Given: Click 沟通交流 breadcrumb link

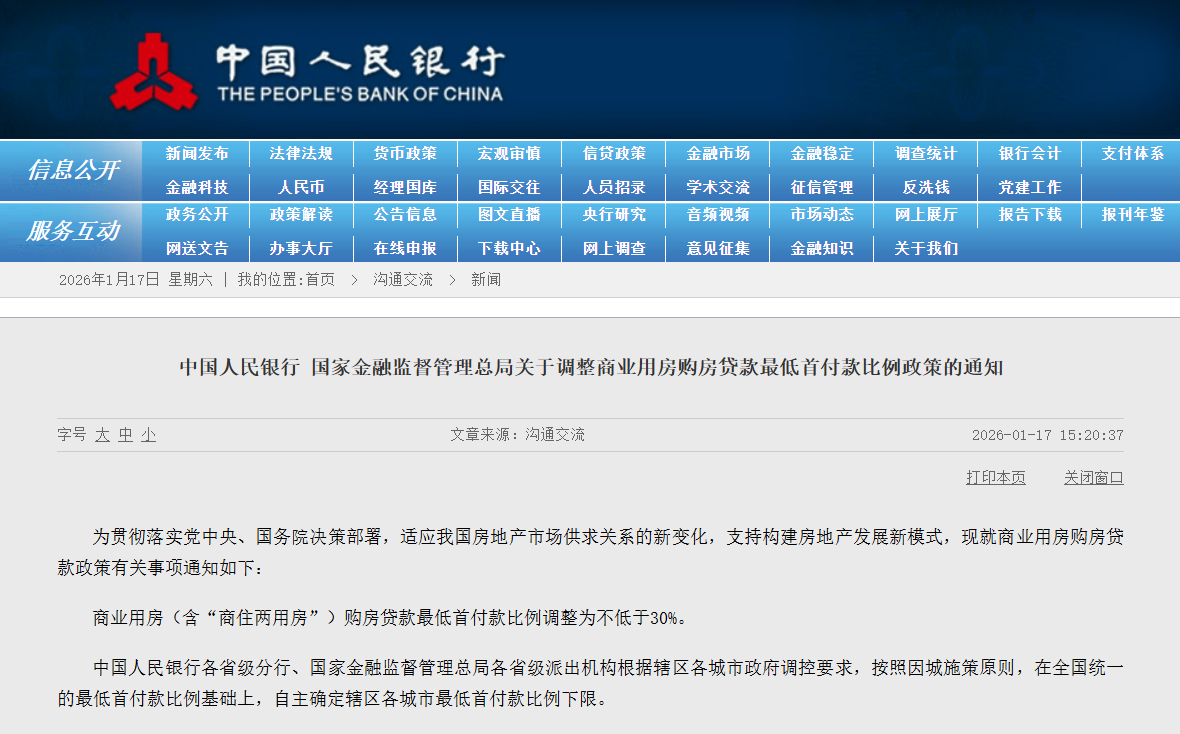Looking at the screenshot, I should [x=403, y=280].
